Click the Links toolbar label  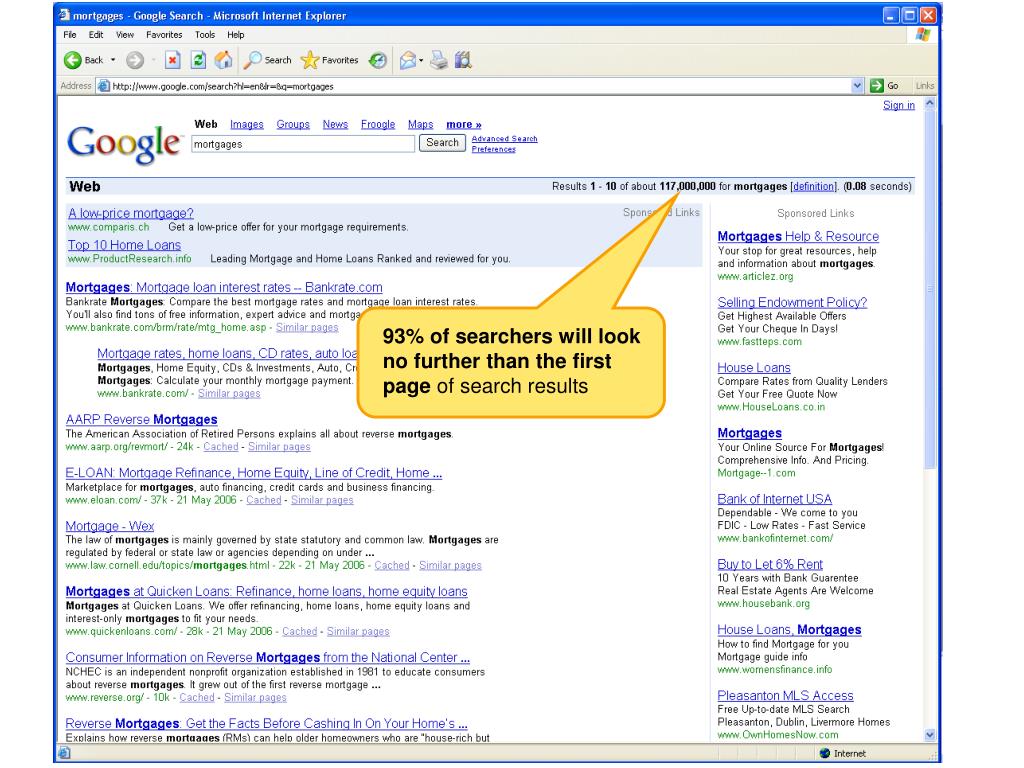(x=925, y=86)
